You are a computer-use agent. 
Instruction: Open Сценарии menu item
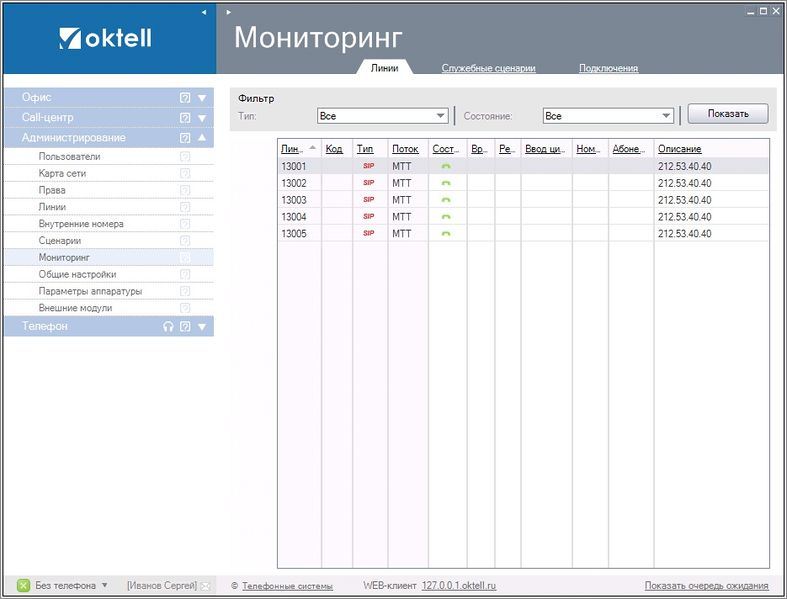pyautogui.click(x=60, y=241)
